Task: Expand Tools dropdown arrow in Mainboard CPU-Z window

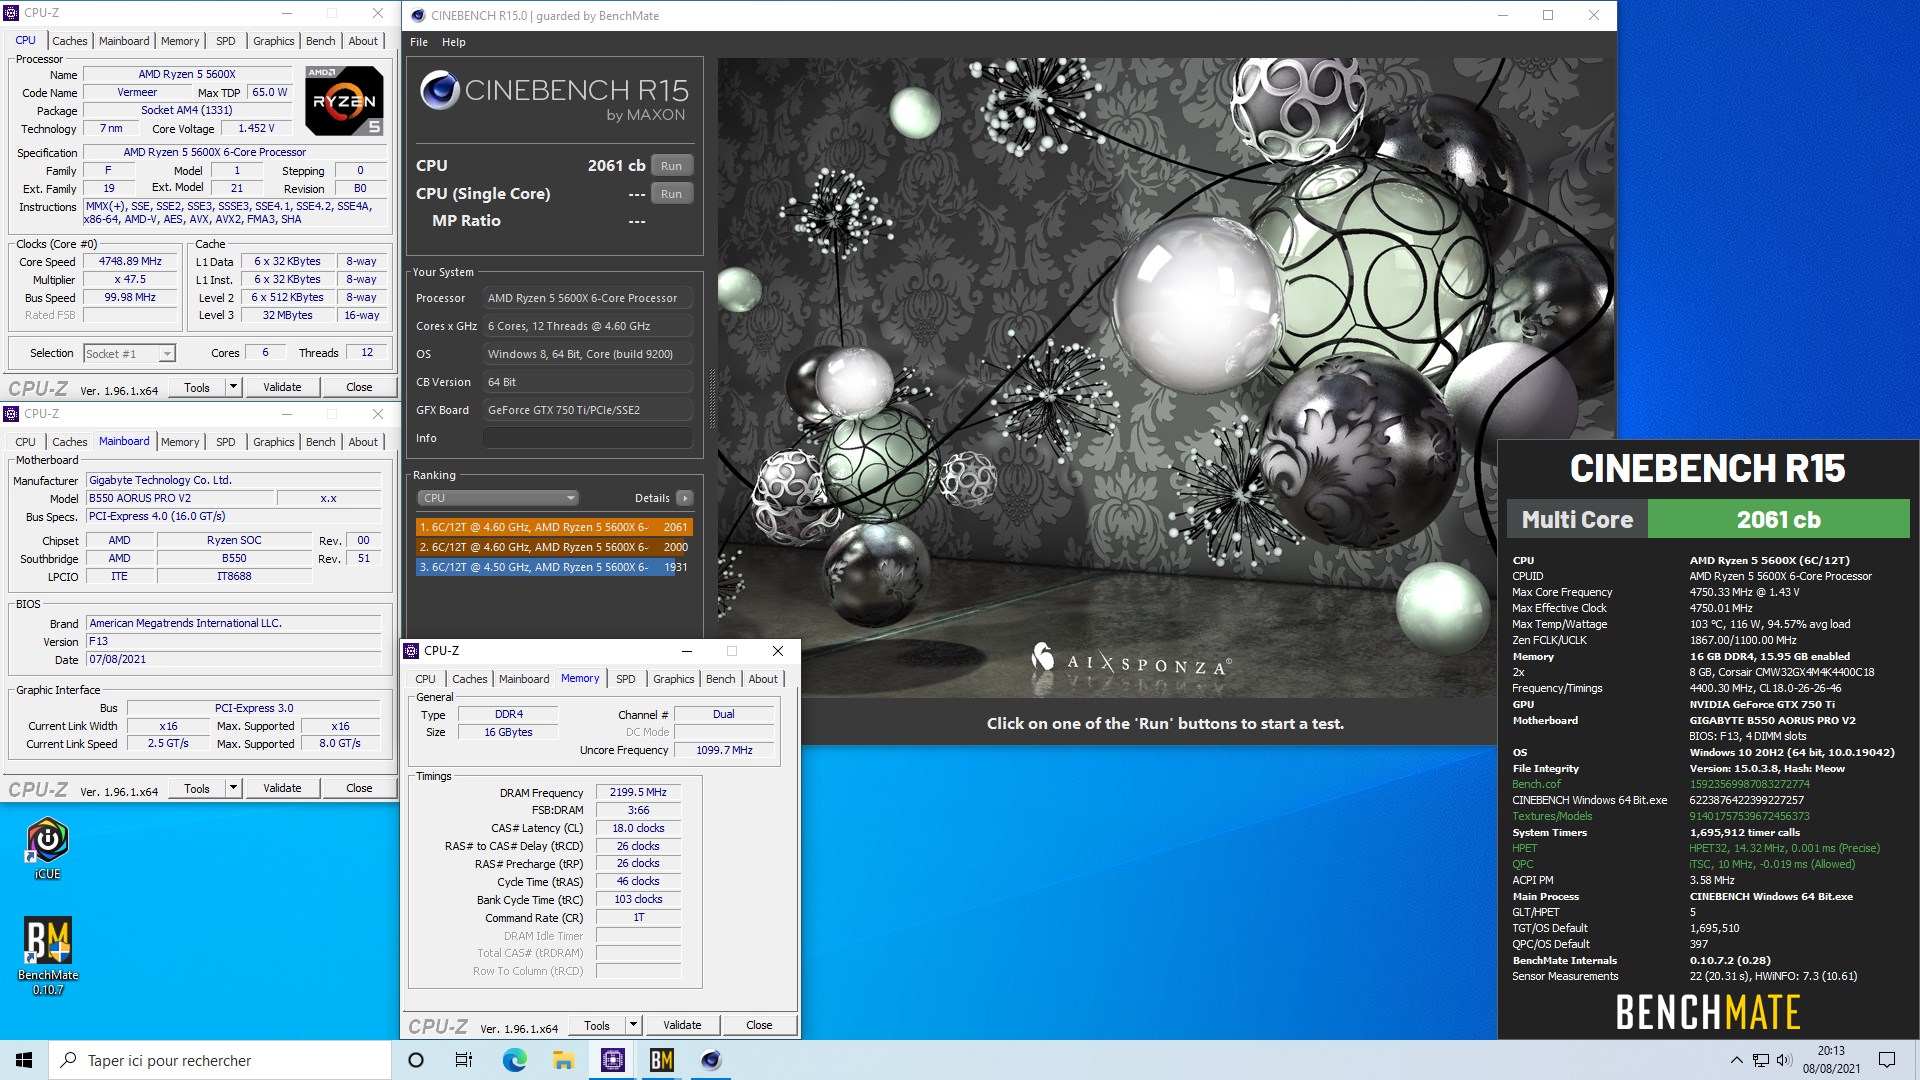Action: [x=233, y=788]
